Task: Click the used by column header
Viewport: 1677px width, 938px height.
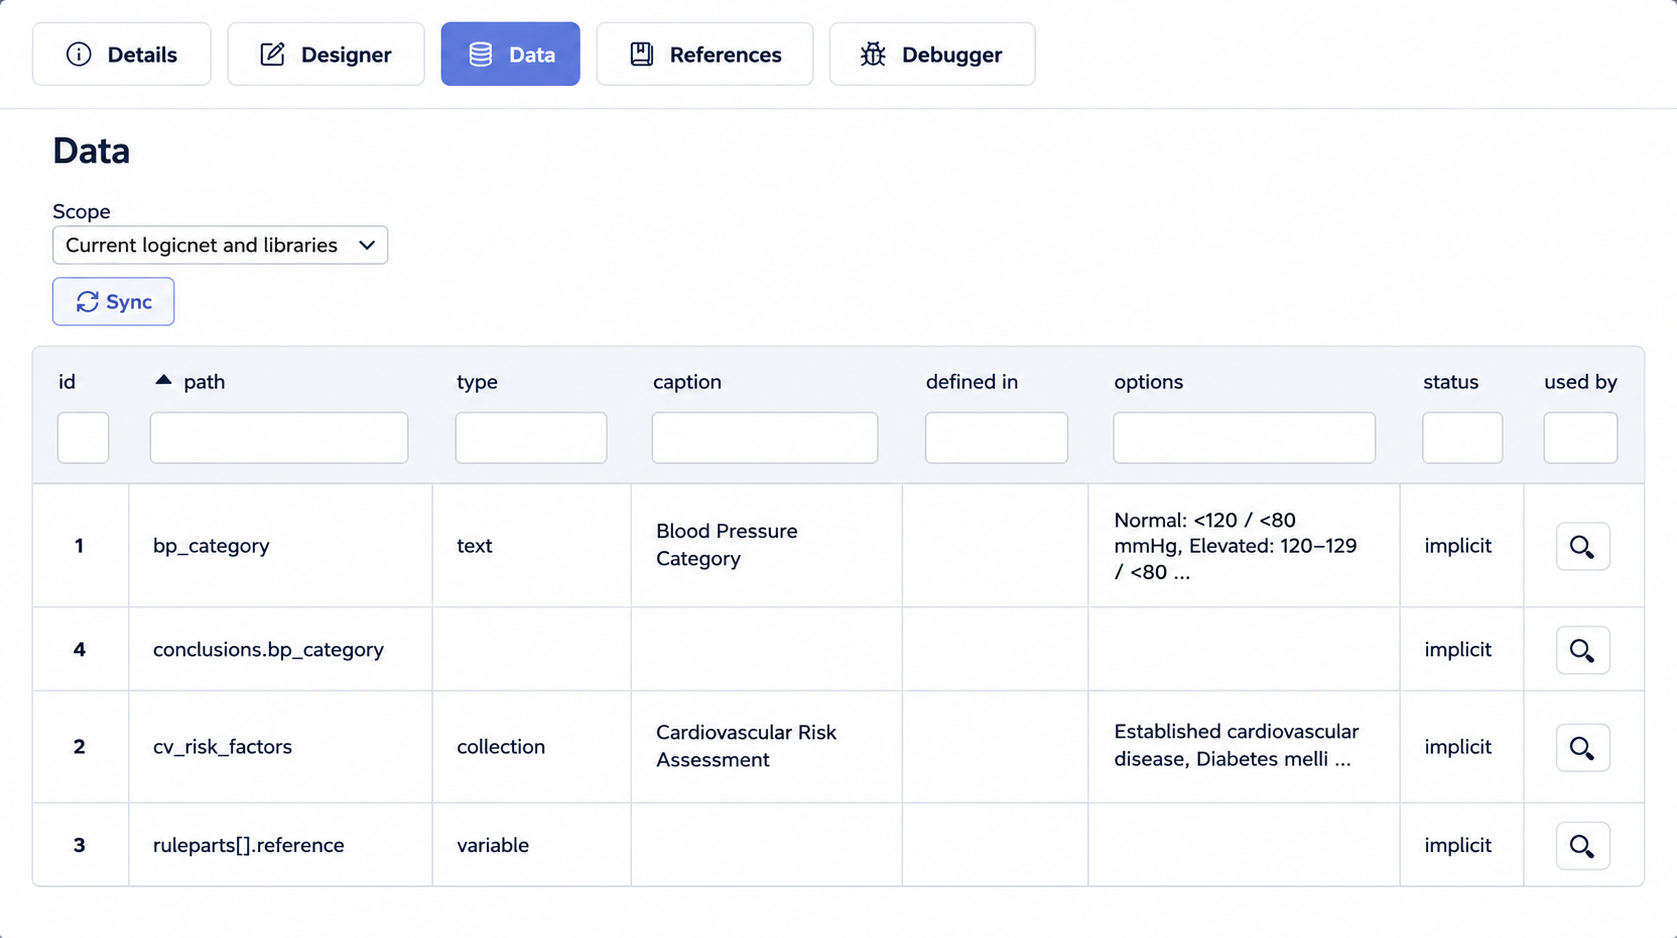Action: (x=1580, y=382)
